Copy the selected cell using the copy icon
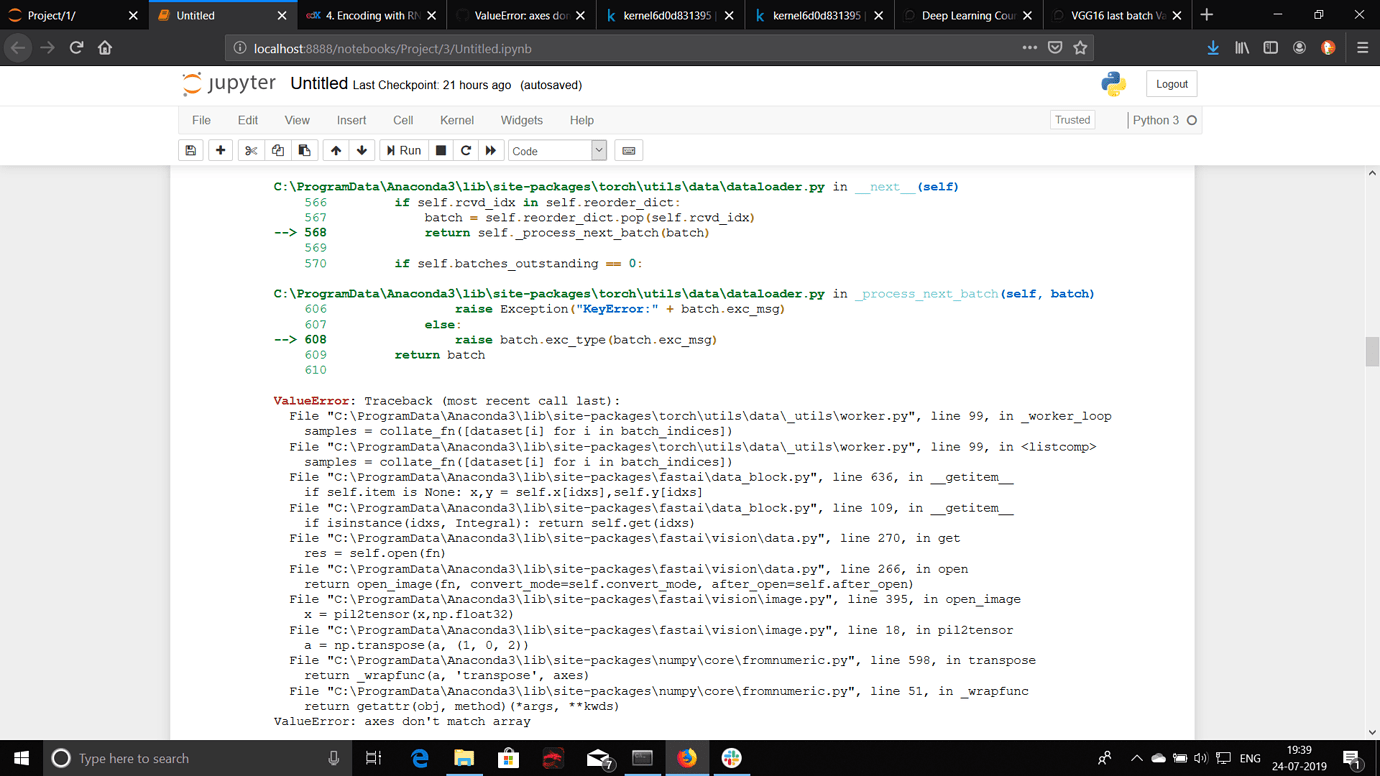Viewport: 1380px width, 776px height. point(277,150)
